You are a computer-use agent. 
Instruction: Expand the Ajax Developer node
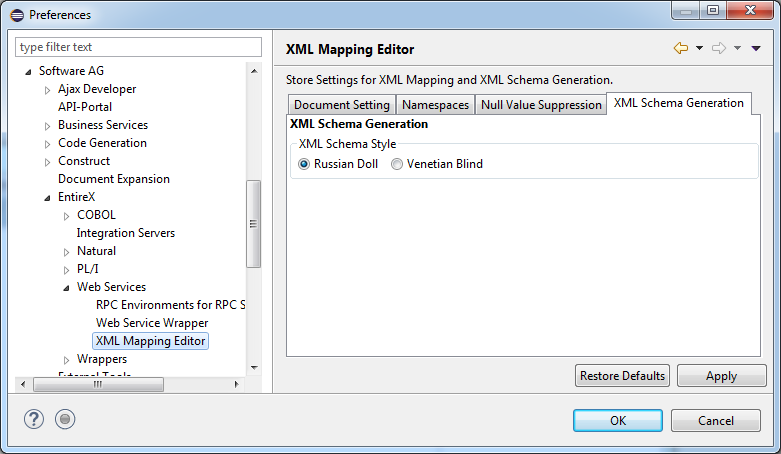tap(47, 90)
